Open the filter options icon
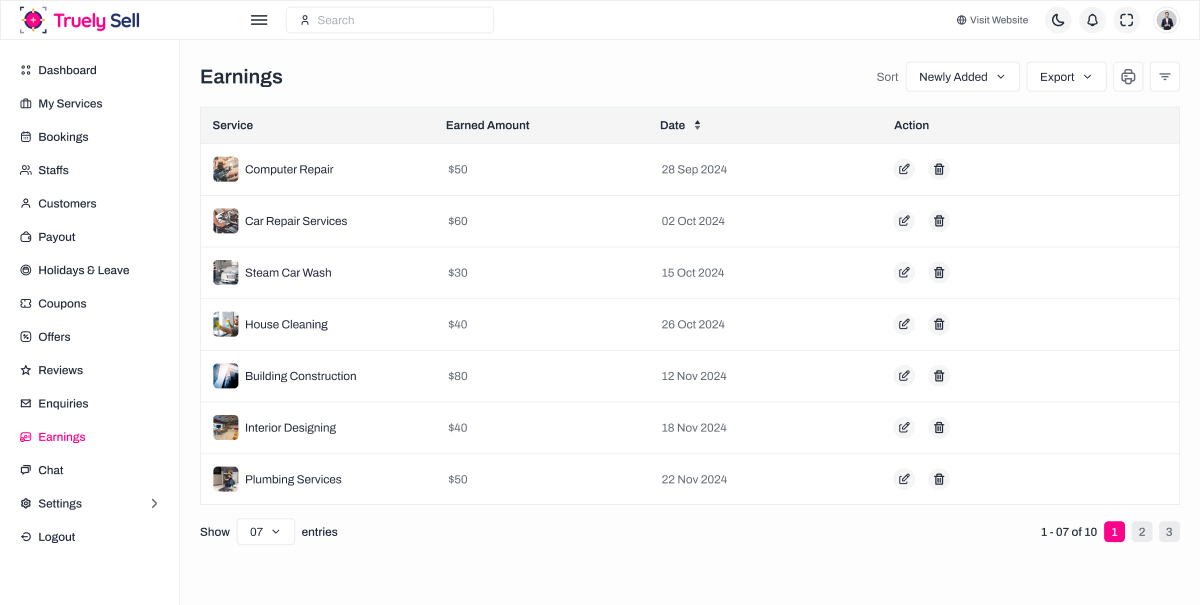This screenshot has height=605, width=1200. point(1165,77)
